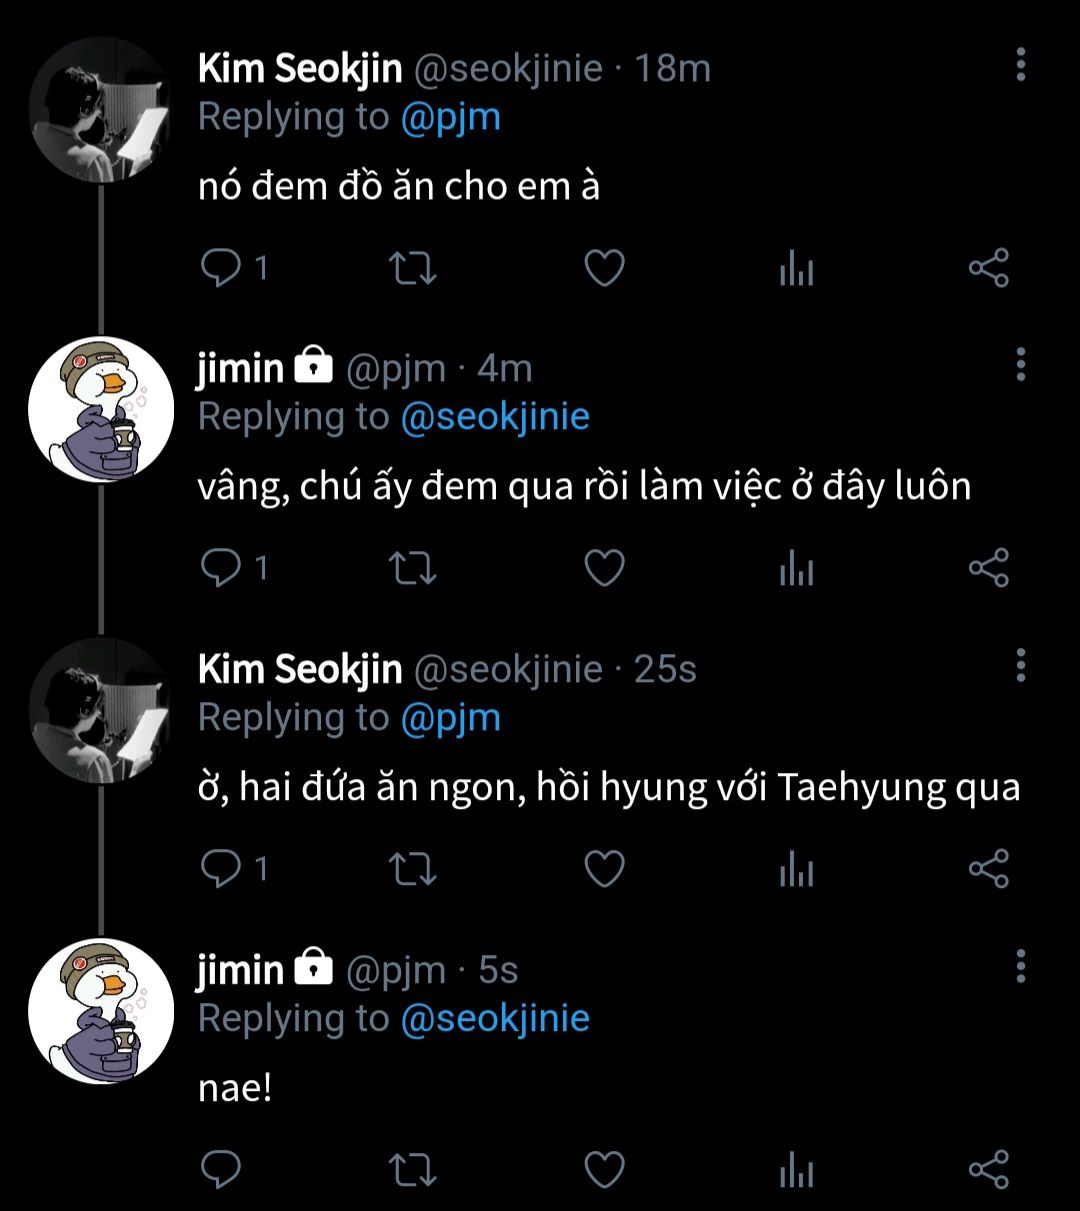Like jimin's 'vâng, chú ấy' tweet
Screen dimensions: 1080x1211
coord(604,568)
